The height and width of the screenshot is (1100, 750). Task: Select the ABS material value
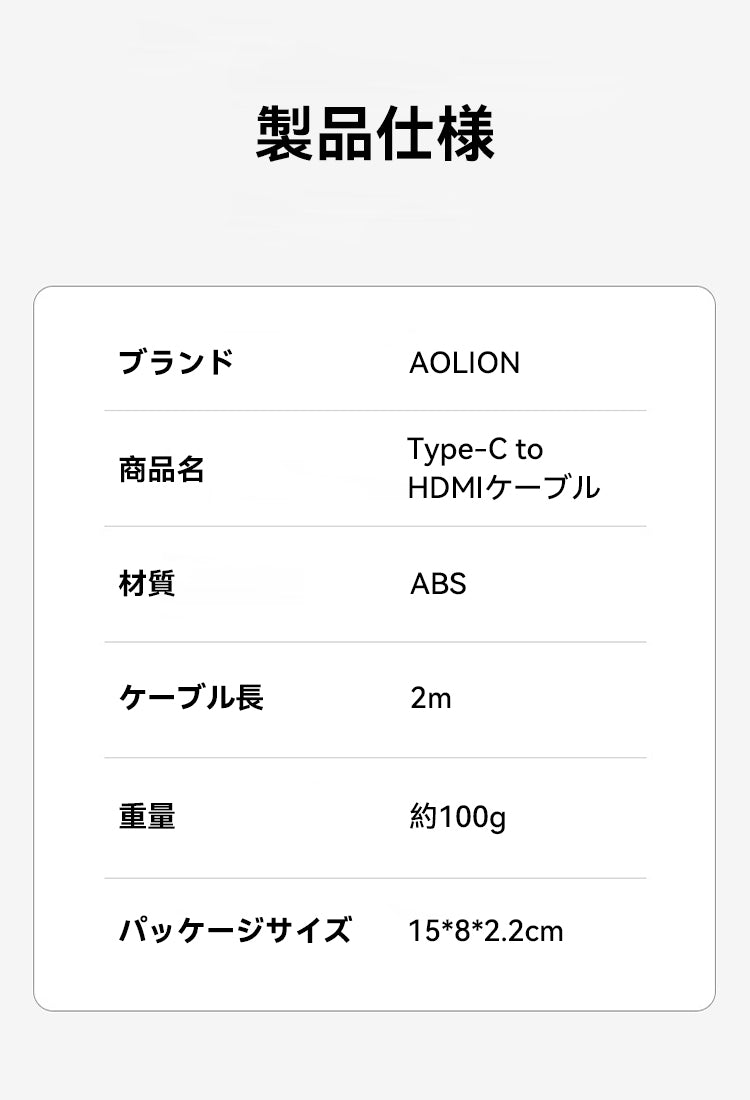[x=438, y=584]
